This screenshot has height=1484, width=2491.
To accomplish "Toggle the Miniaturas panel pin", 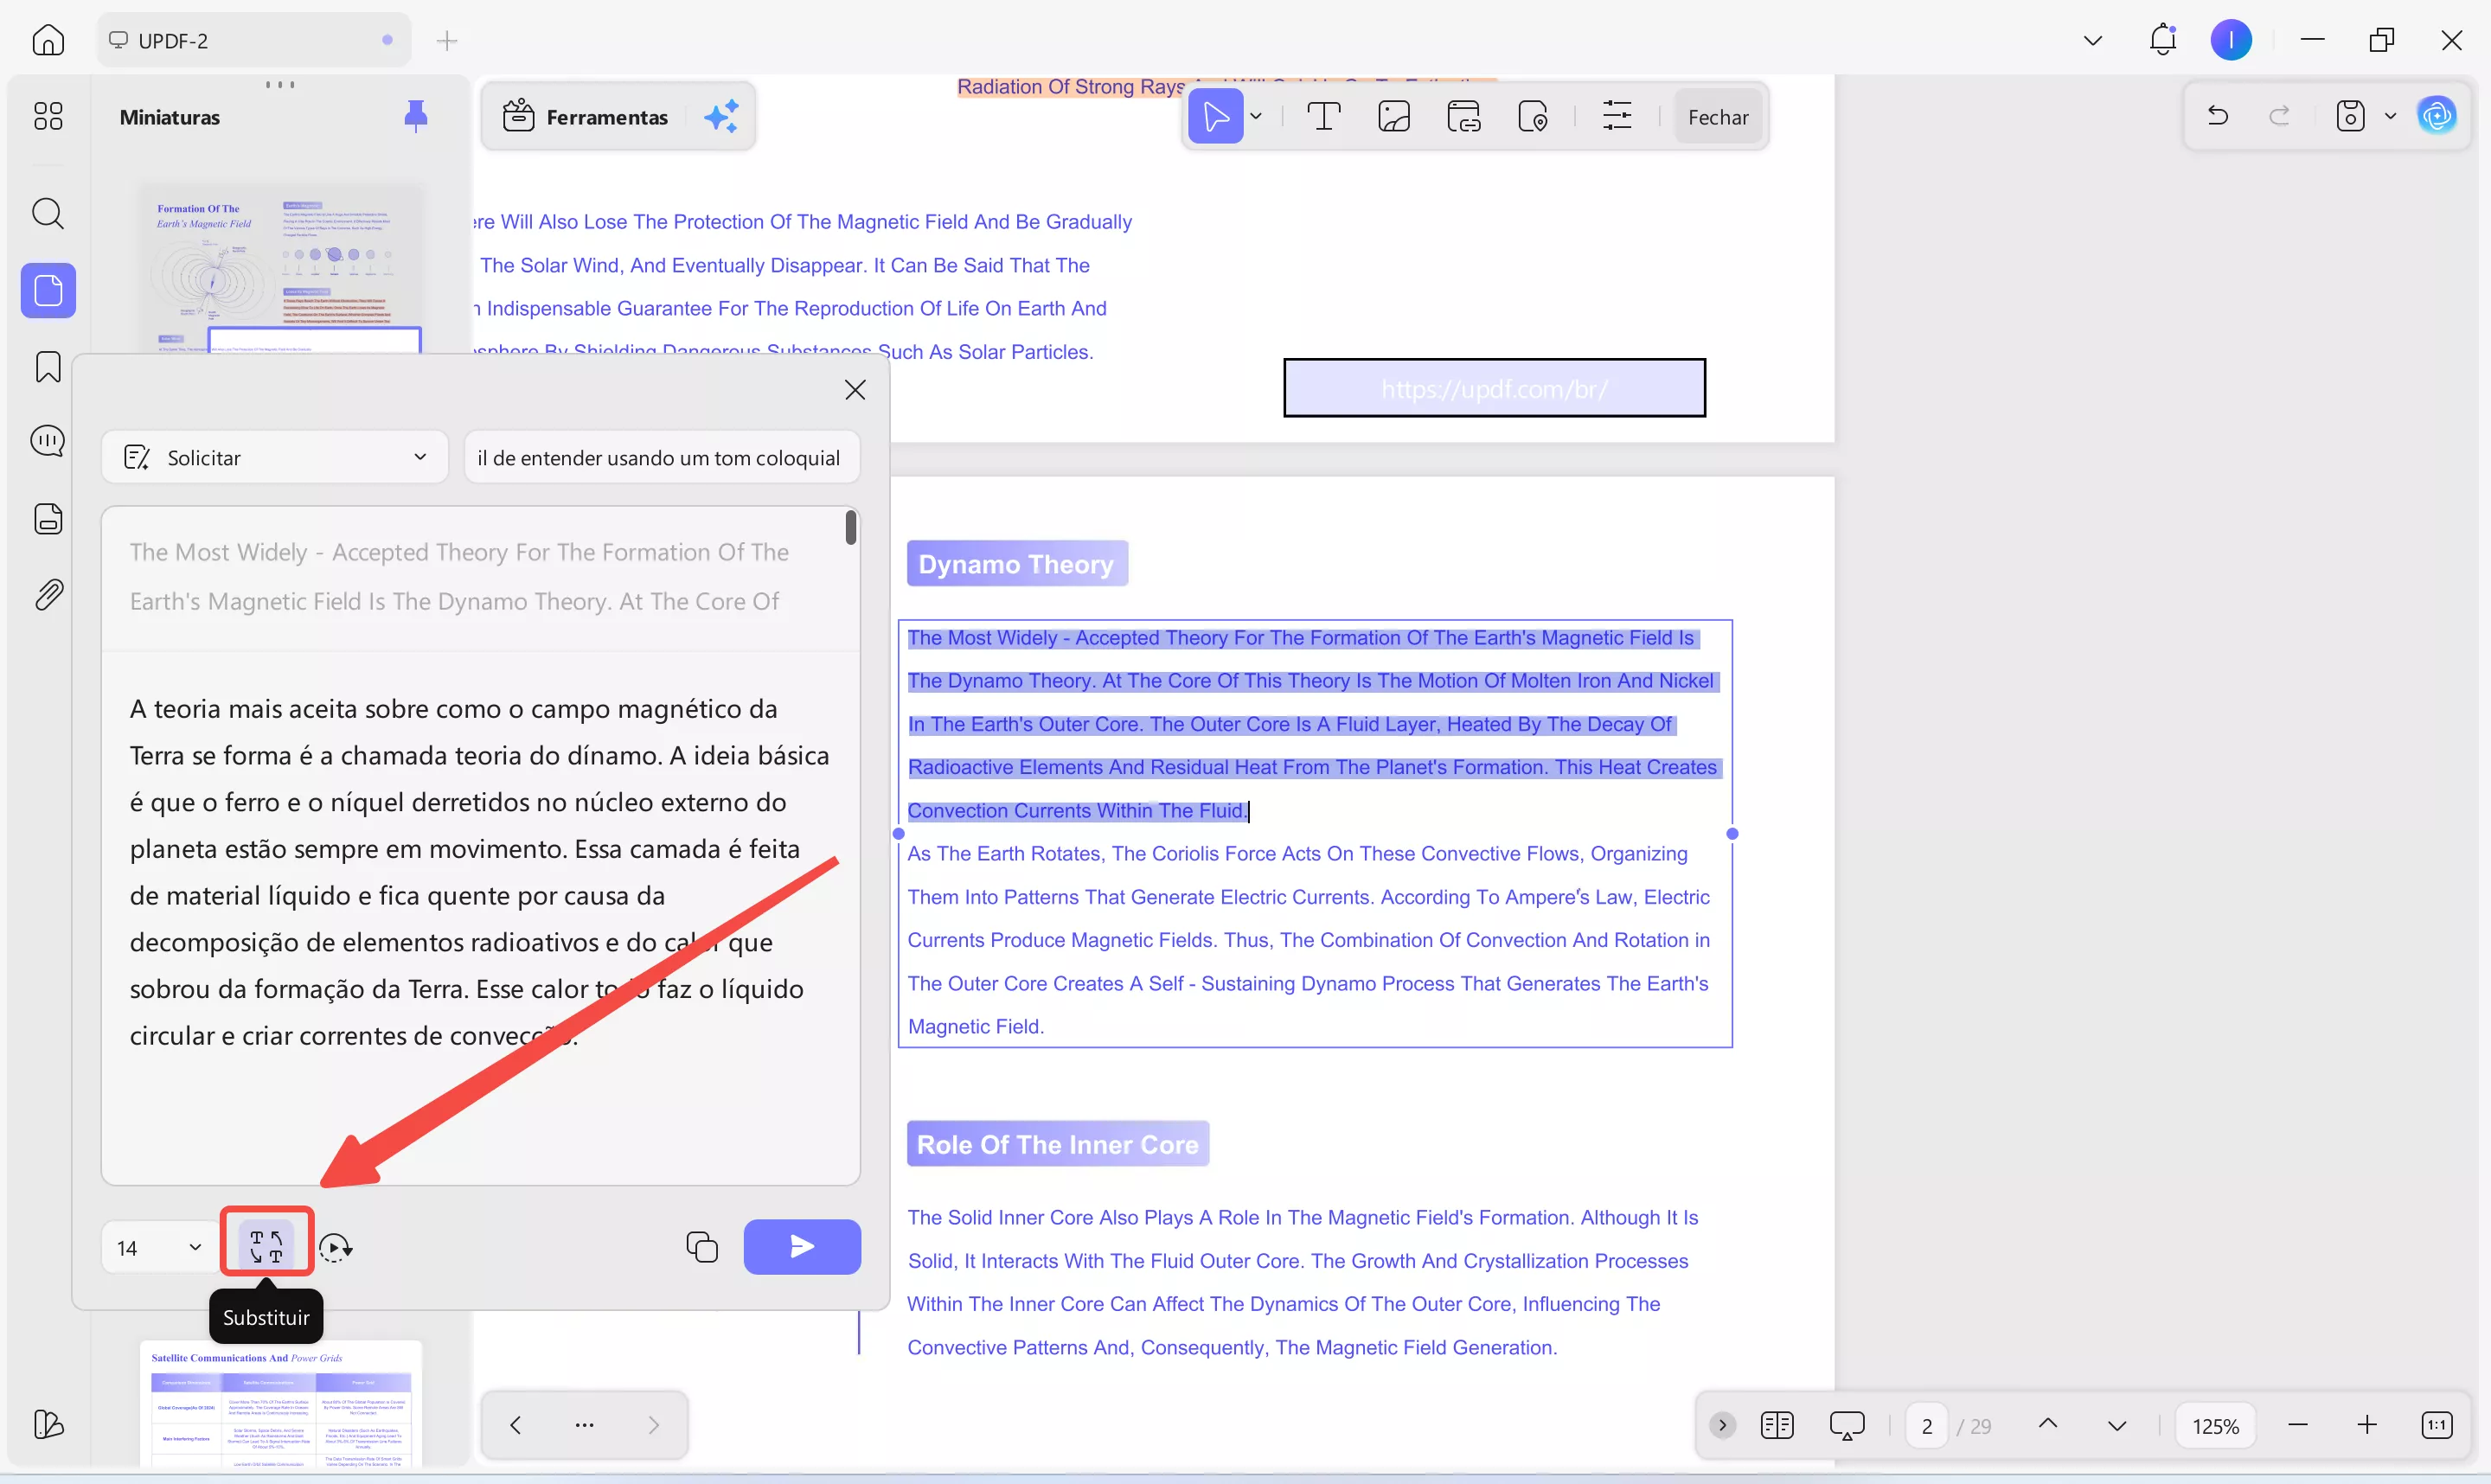I will coord(415,117).
